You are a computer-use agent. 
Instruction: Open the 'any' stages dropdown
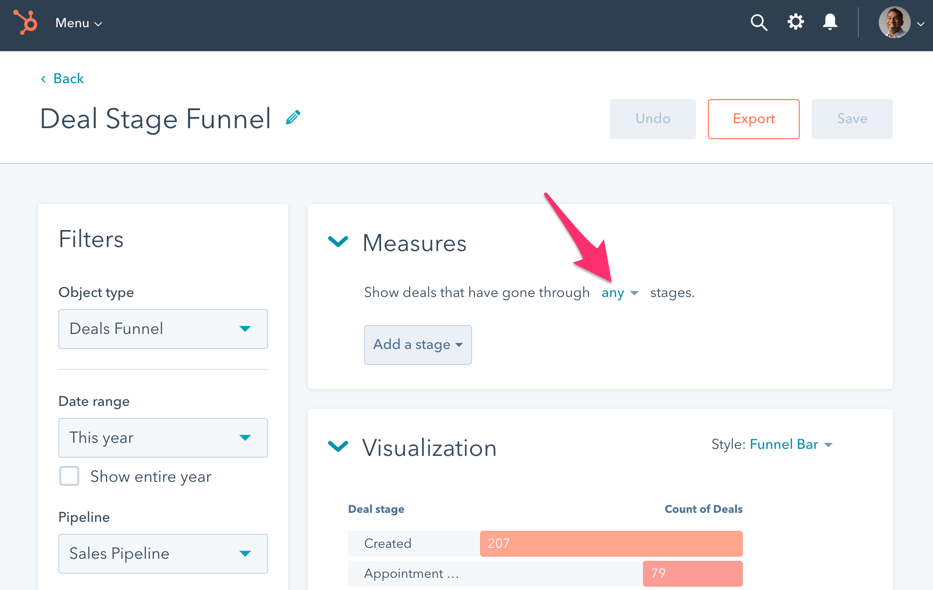click(x=619, y=292)
